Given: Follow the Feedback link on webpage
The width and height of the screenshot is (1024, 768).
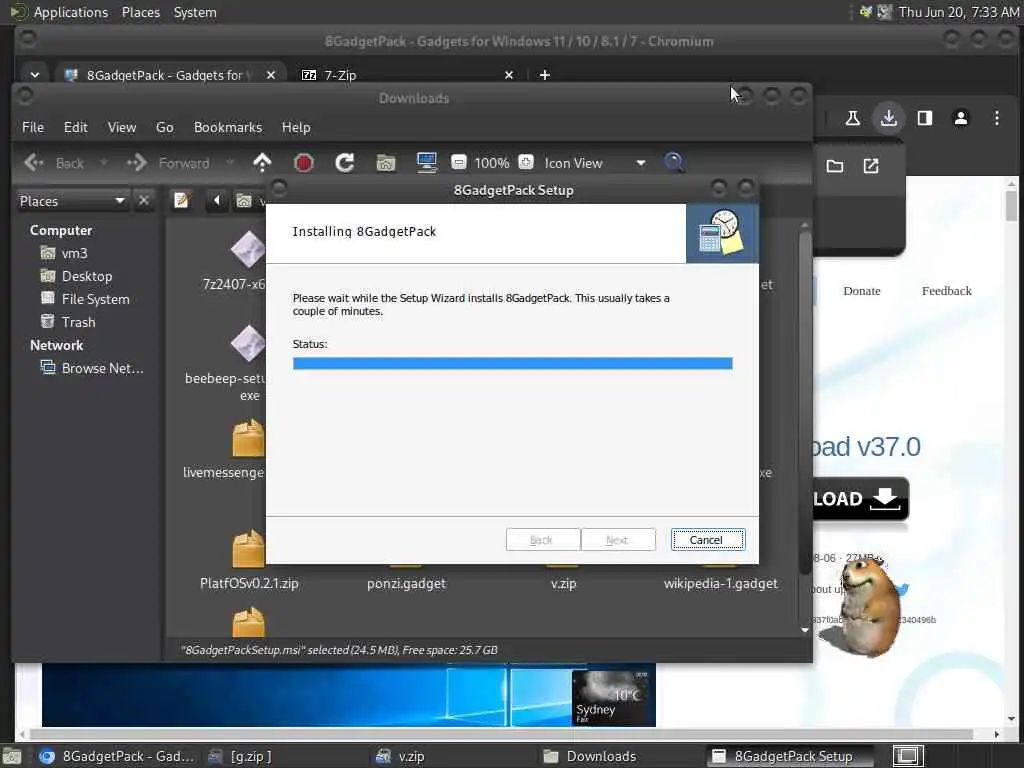Looking at the screenshot, I should [946, 291].
